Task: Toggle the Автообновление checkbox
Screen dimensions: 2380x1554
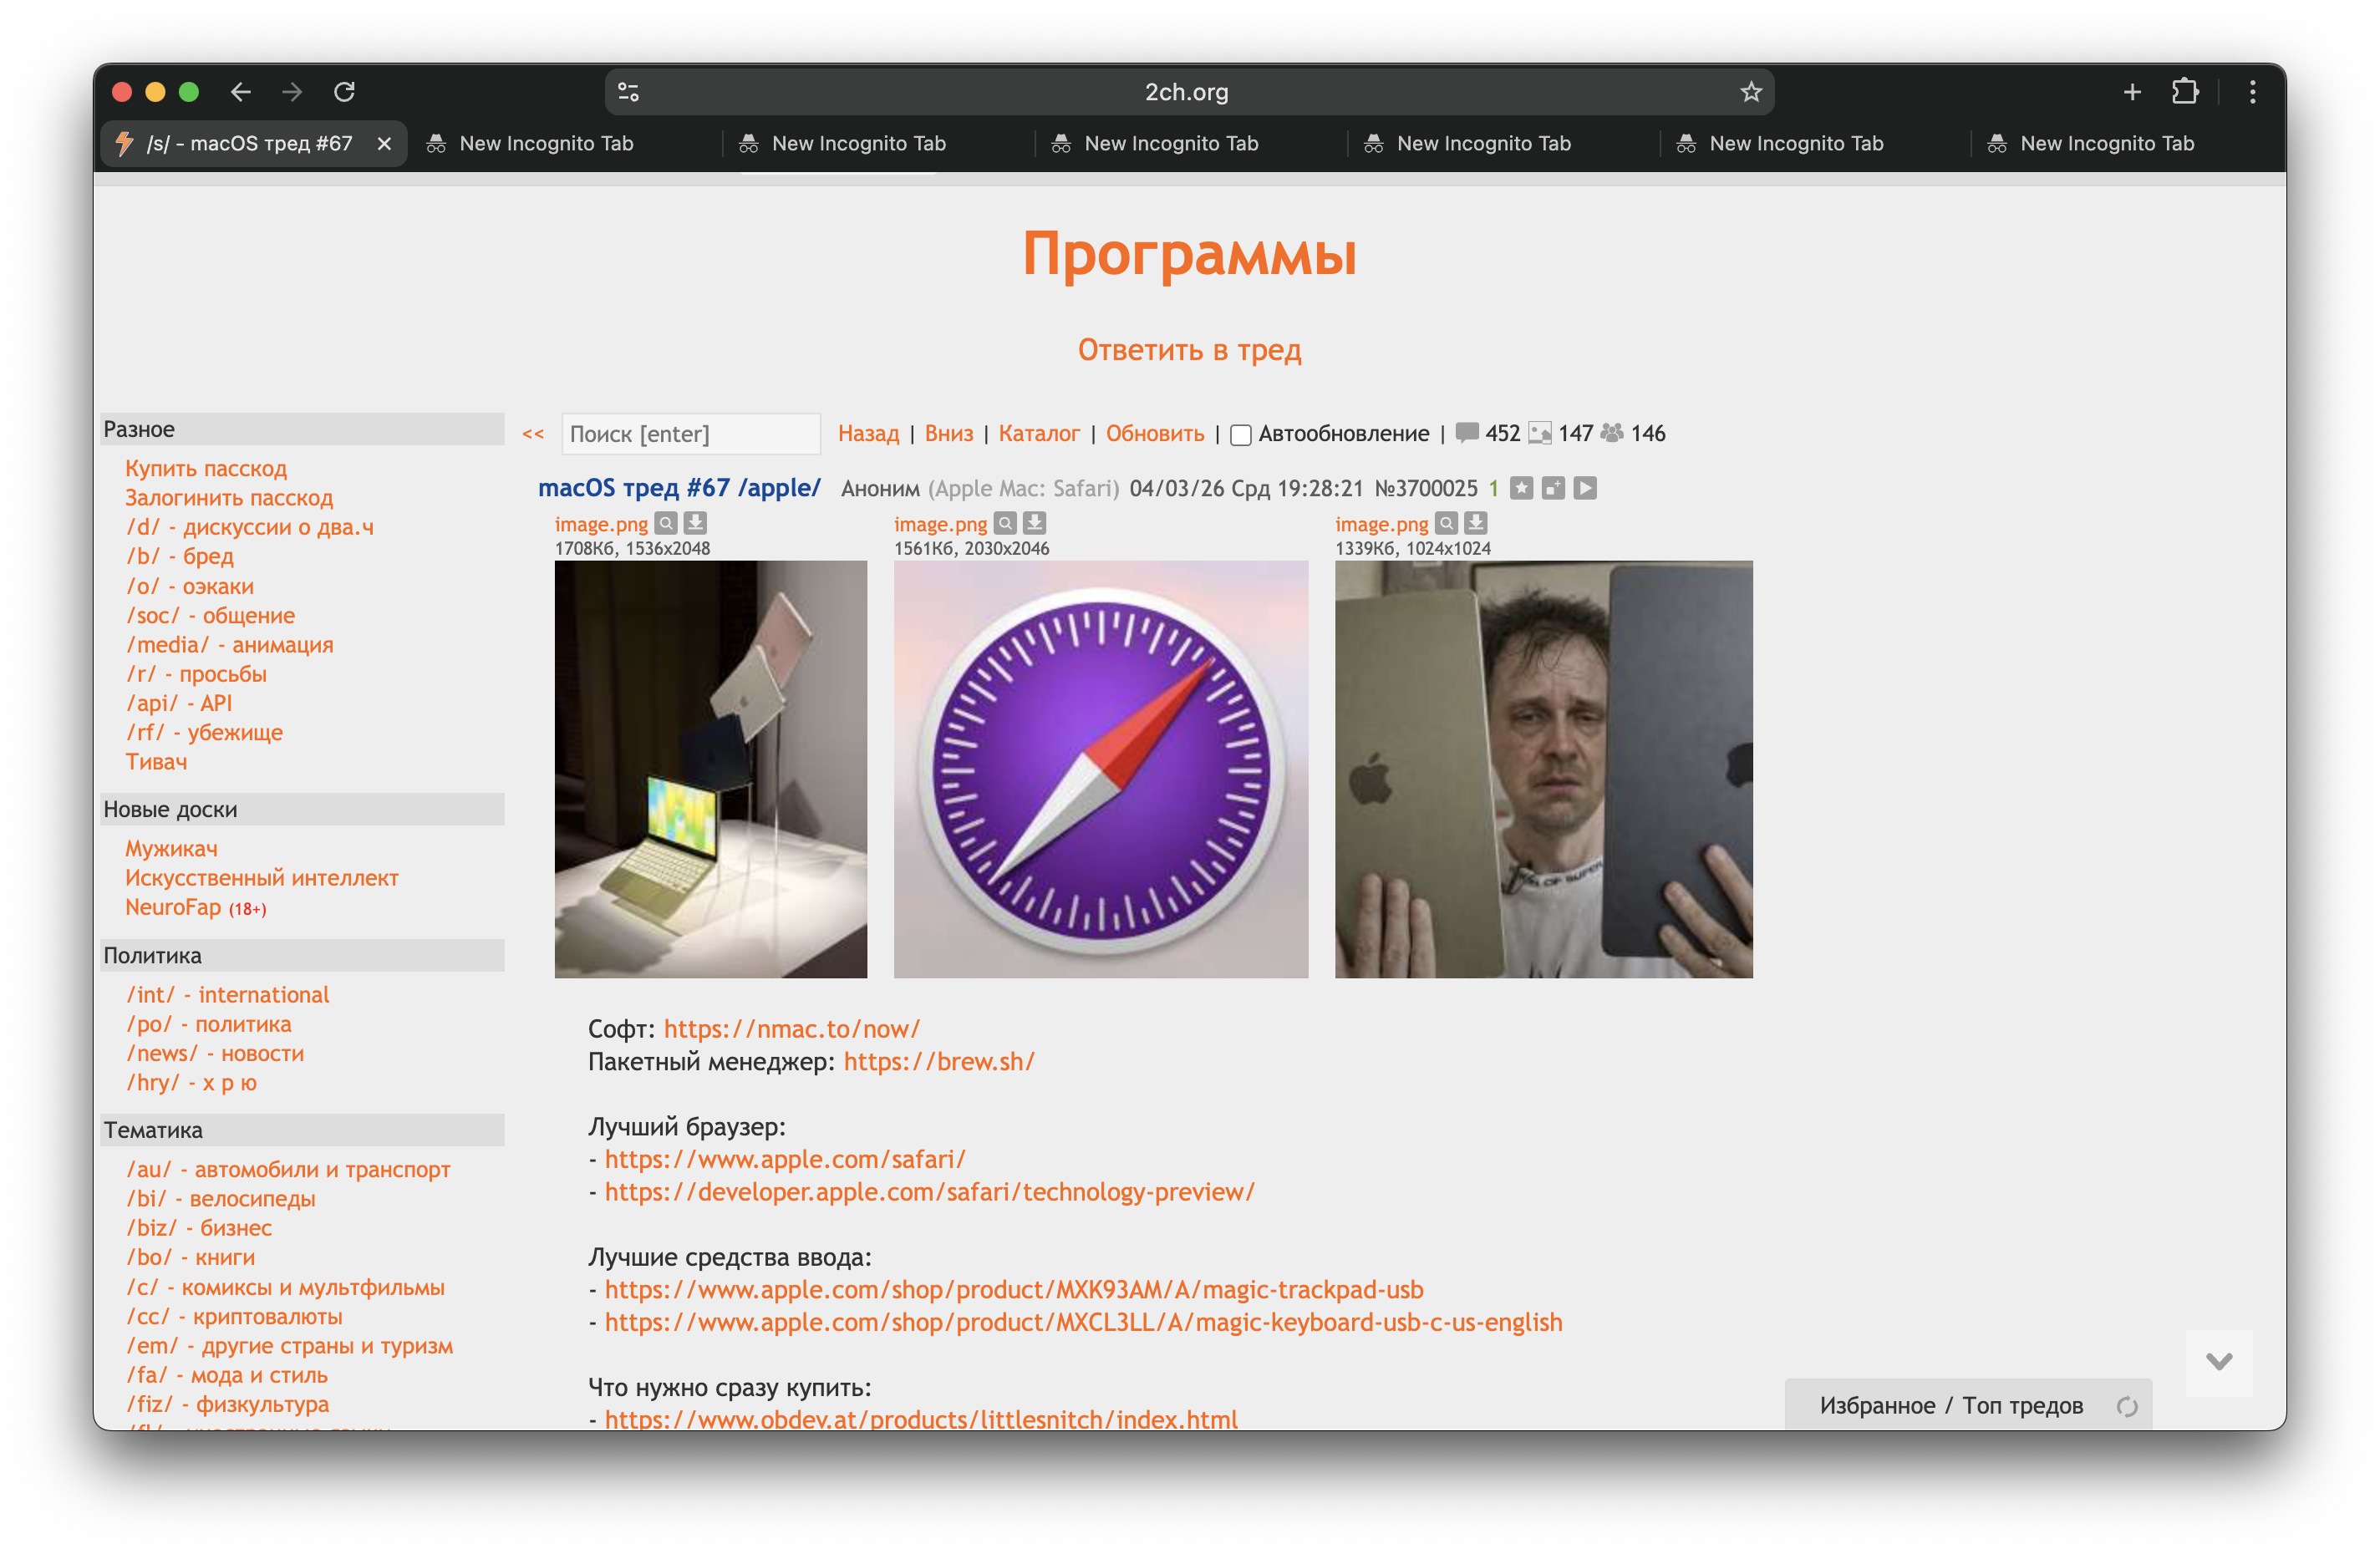Action: [x=1241, y=435]
